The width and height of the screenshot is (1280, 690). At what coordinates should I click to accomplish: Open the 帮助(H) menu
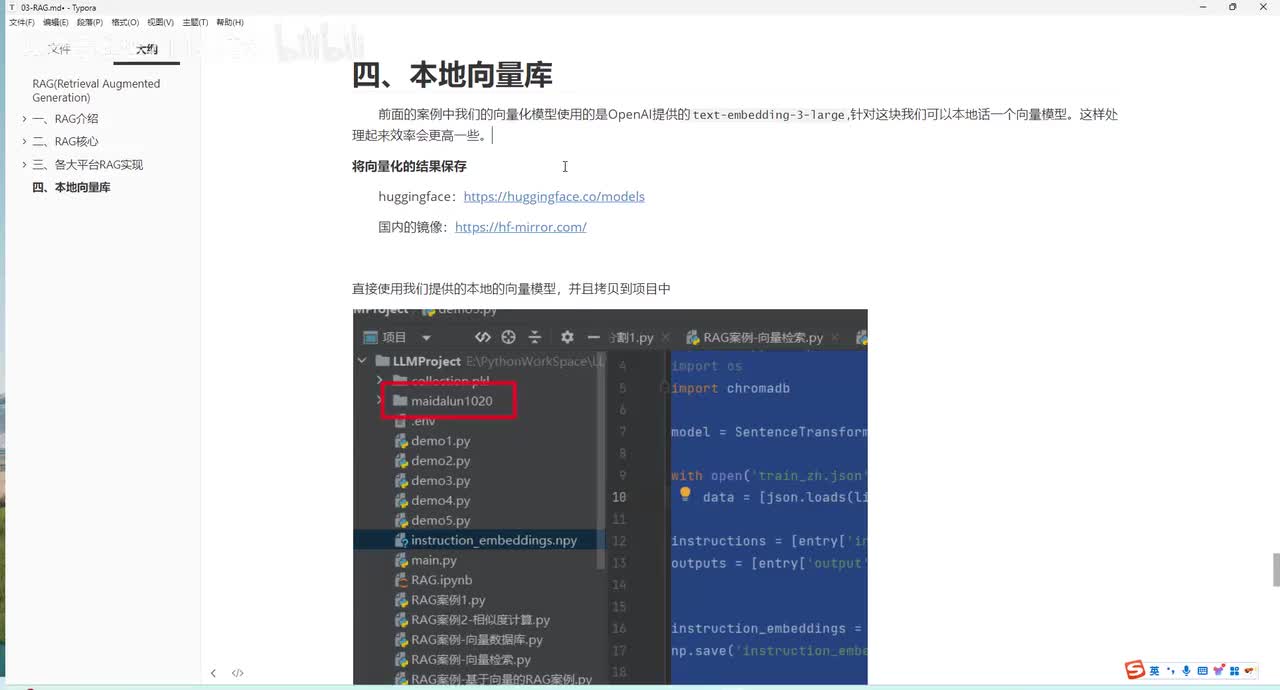click(x=230, y=22)
